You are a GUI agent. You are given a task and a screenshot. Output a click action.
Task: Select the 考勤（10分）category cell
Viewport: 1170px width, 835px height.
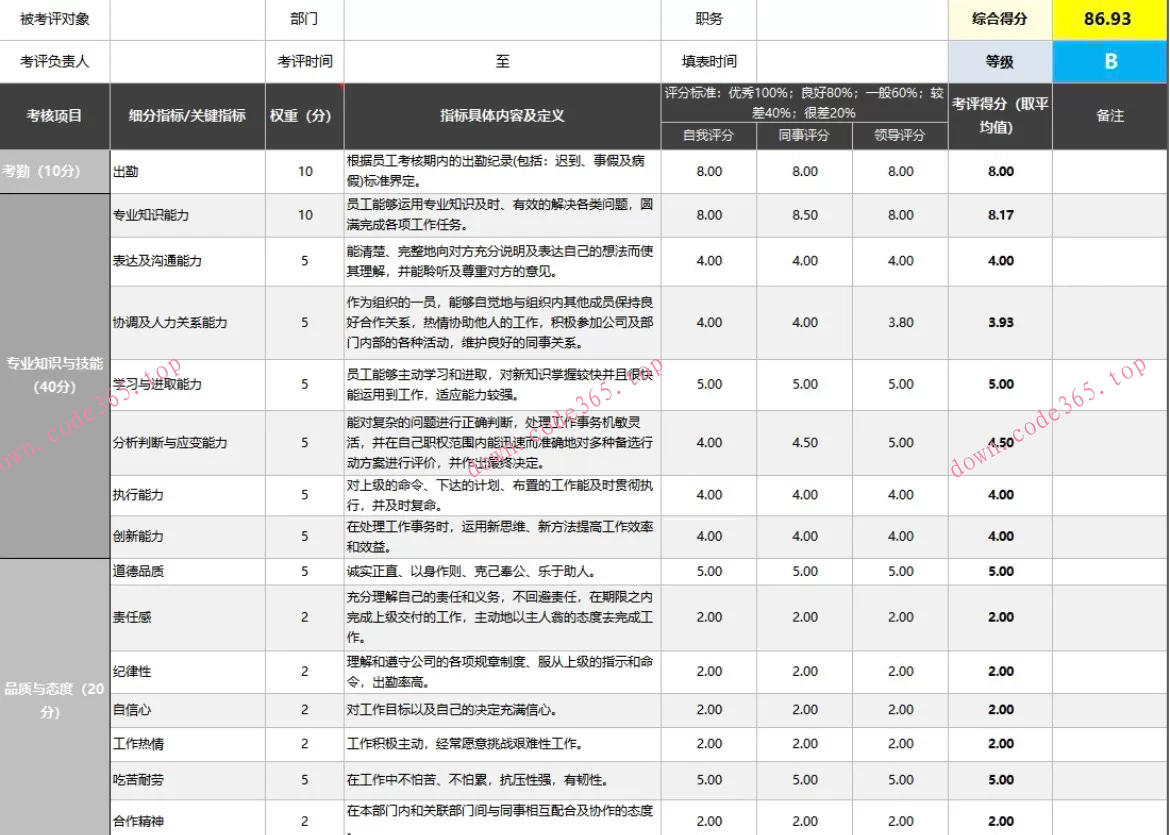pyautogui.click(x=54, y=170)
